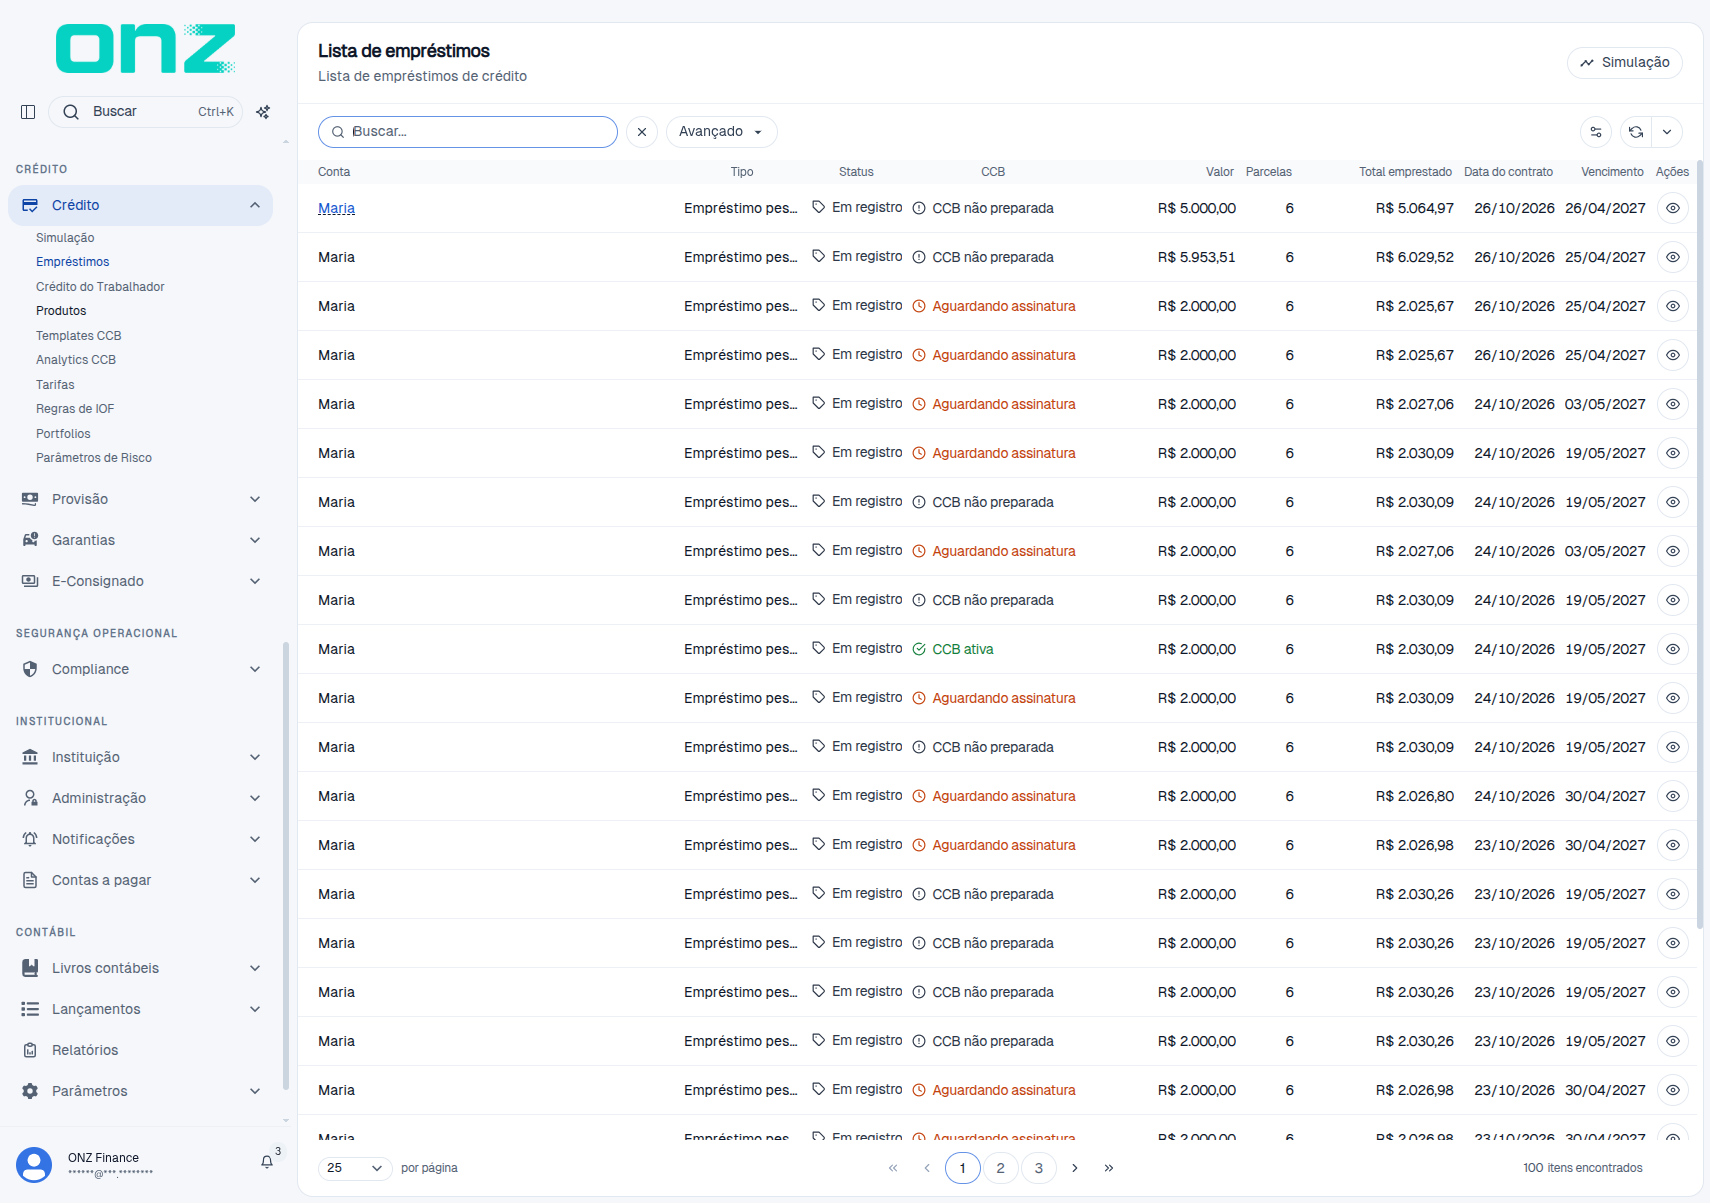This screenshot has height=1203, width=1710.
Task: Expand the Provisão section
Action: 140,499
